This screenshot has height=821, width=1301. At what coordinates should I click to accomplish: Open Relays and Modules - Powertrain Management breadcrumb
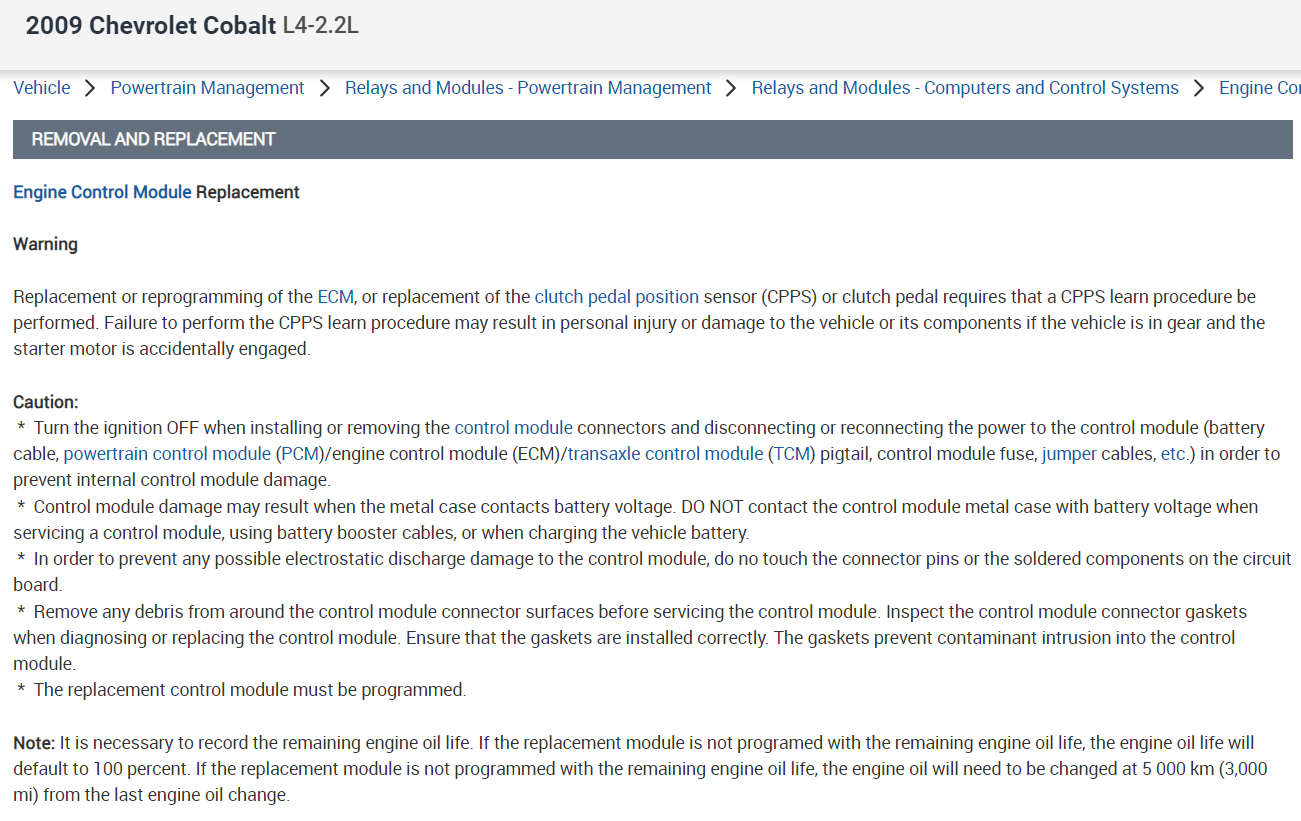click(528, 88)
